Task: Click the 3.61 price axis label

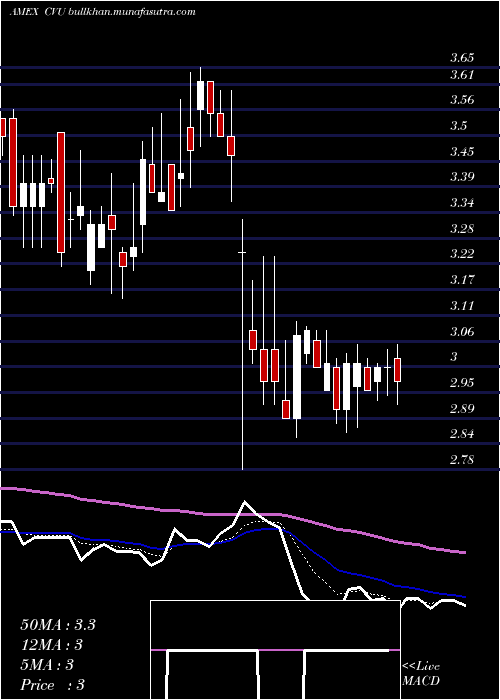Action: (x=462, y=75)
